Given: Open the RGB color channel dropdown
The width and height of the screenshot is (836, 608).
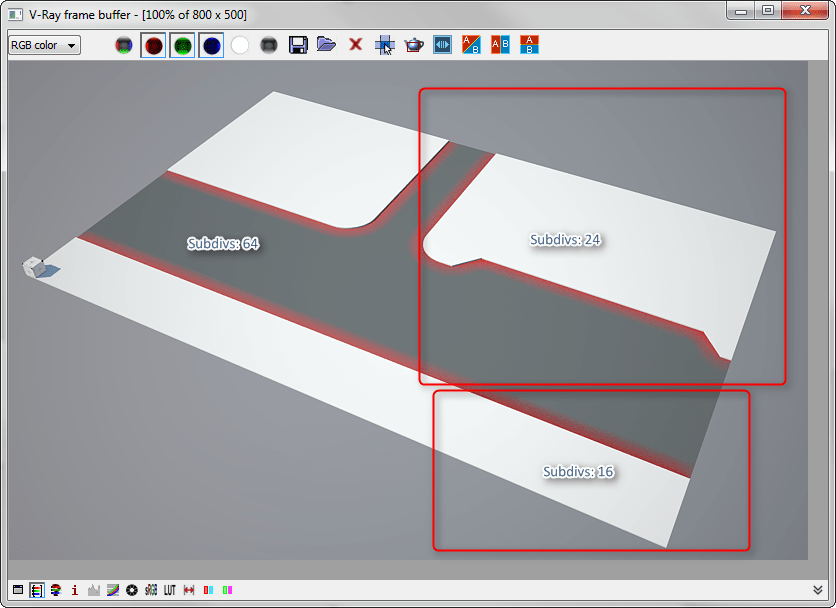Looking at the screenshot, I should point(44,45).
